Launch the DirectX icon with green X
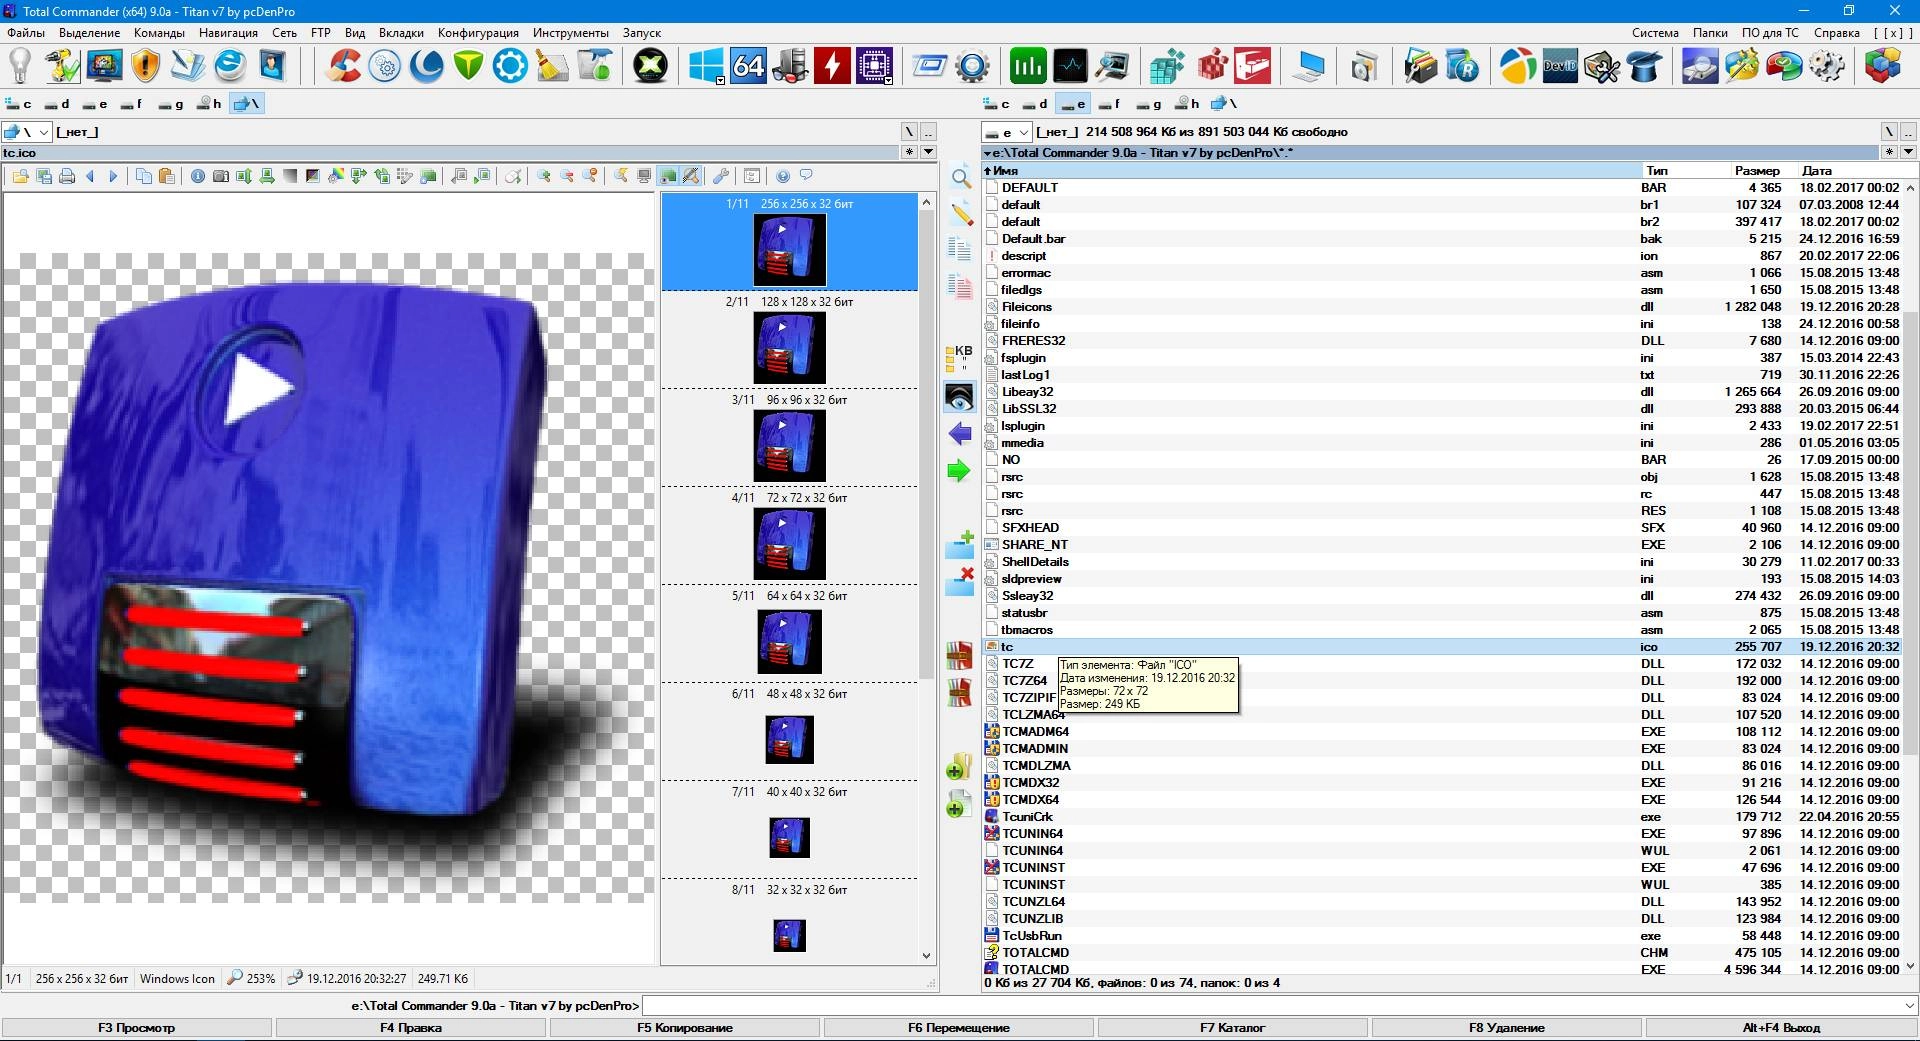The height and width of the screenshot is (1041, 1920). pos(651,67)
